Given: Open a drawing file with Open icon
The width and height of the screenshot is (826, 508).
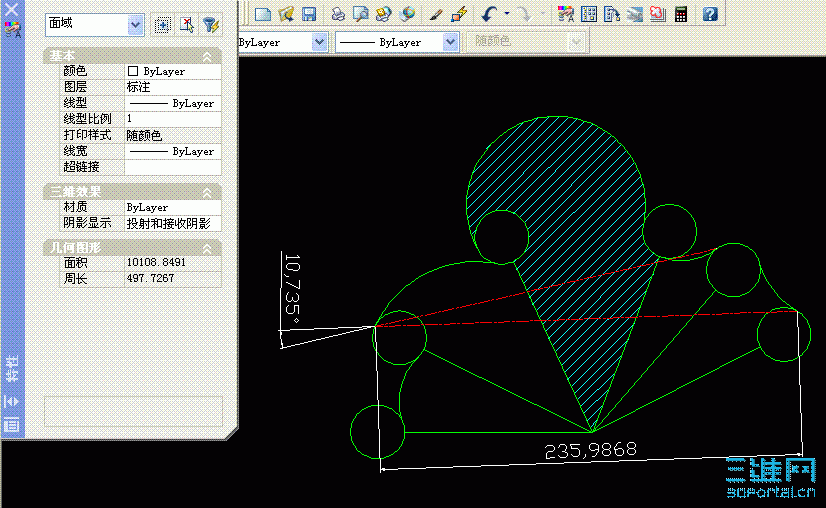Looking at the screenshot, I should (x=286, y=14).
